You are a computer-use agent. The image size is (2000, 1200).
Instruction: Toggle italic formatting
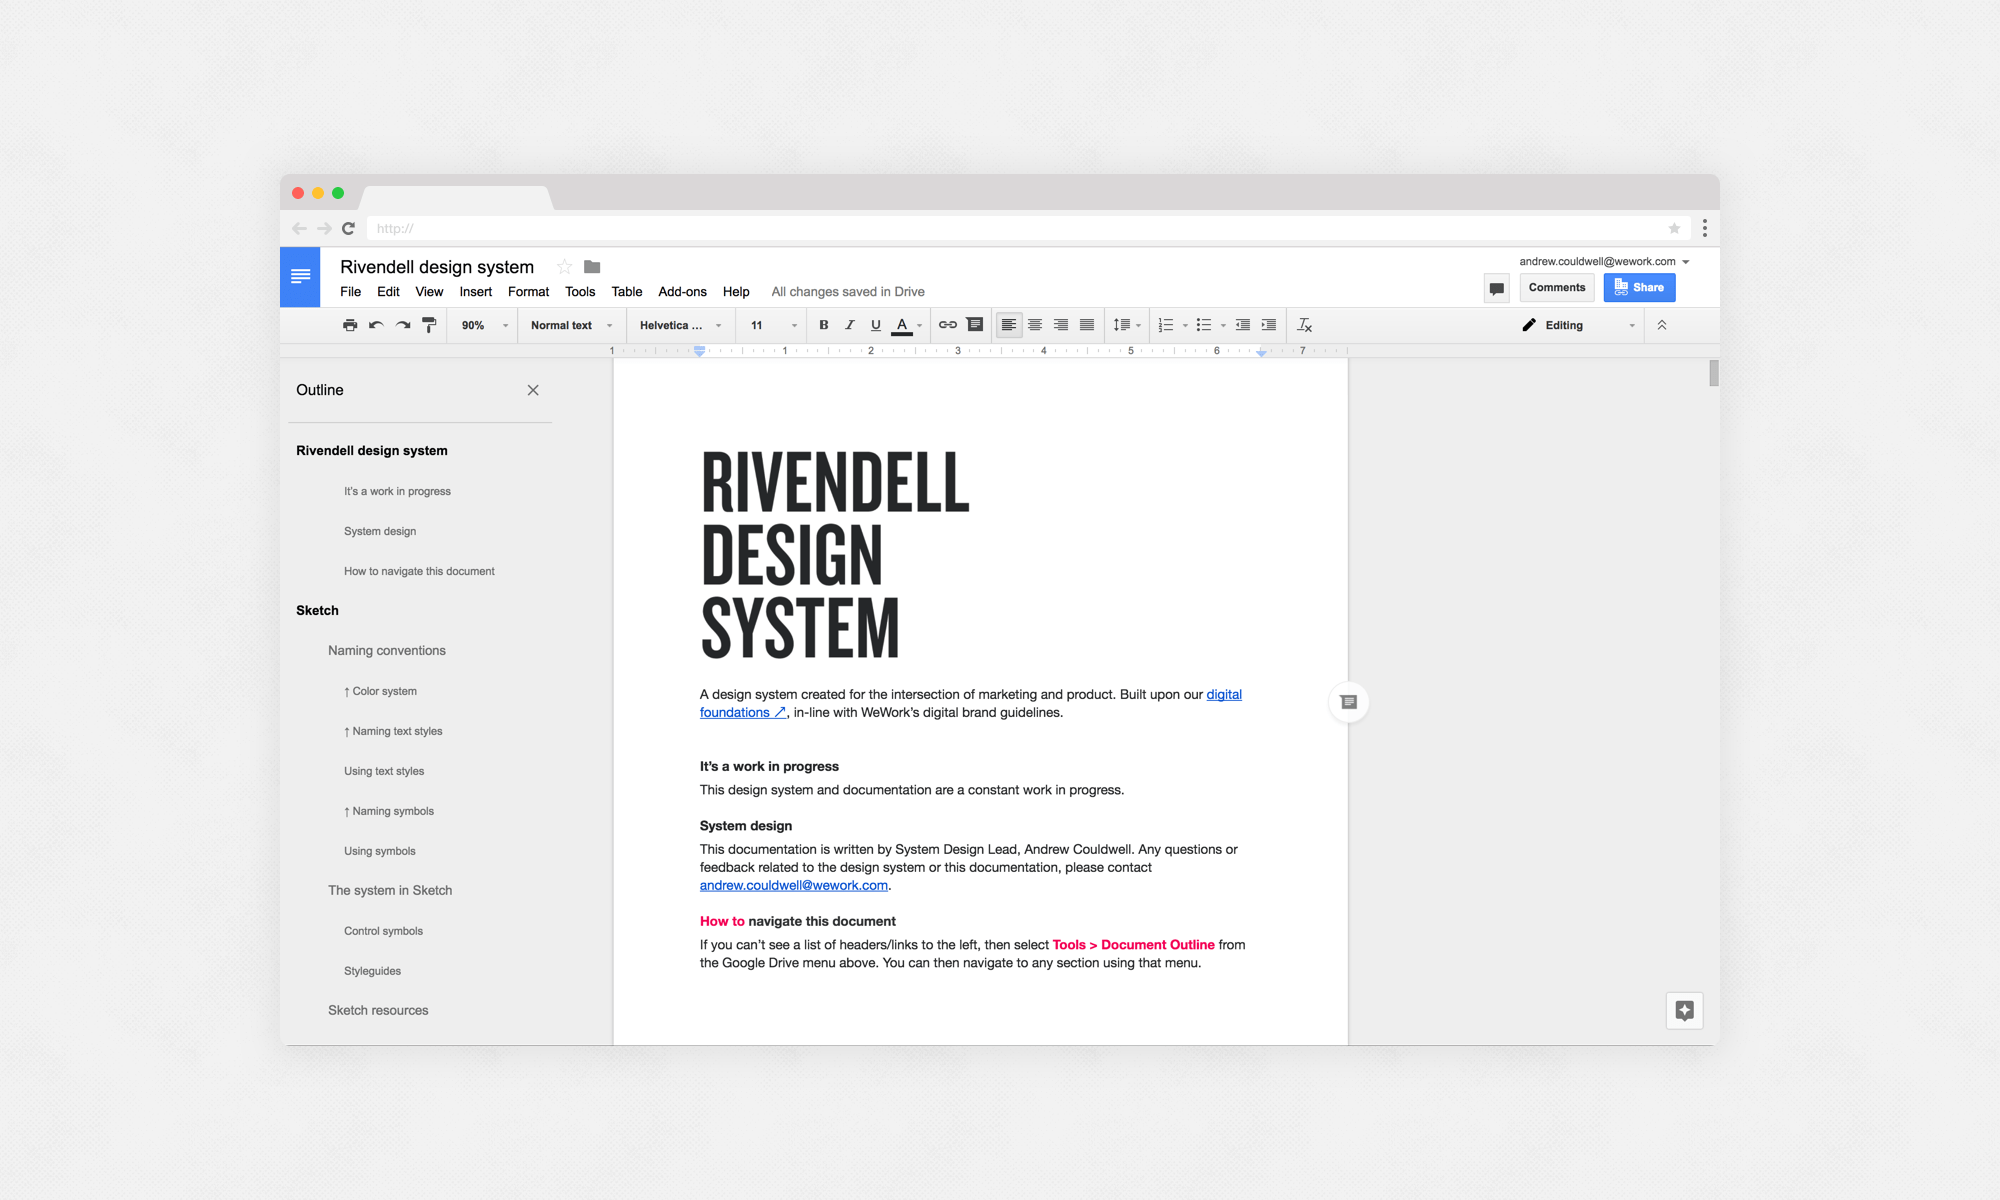[849, 325]
